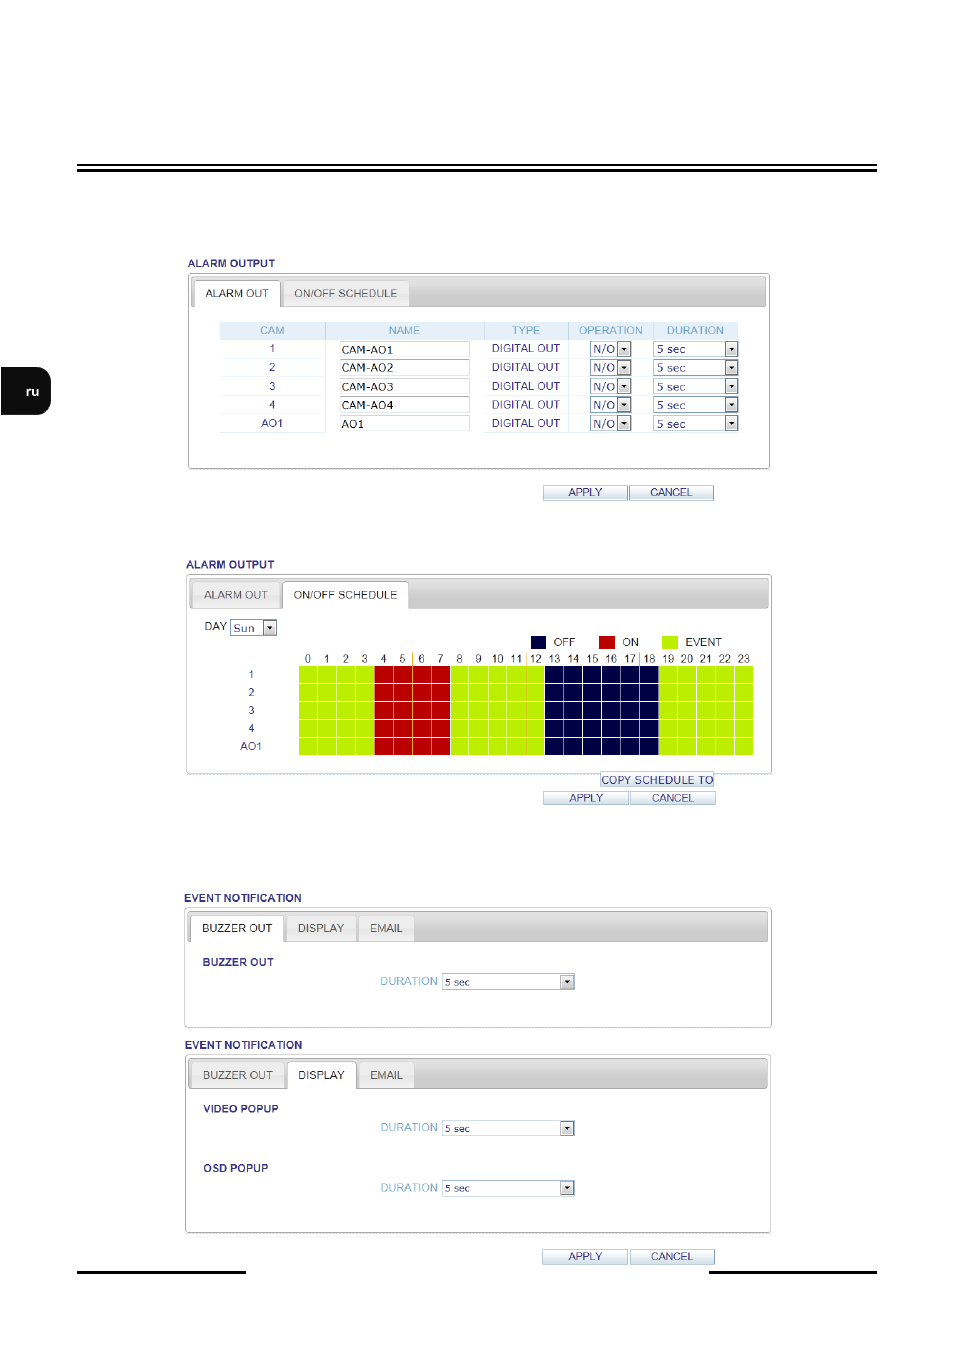Click APPLY under the alarm out table

click(585, 492)
